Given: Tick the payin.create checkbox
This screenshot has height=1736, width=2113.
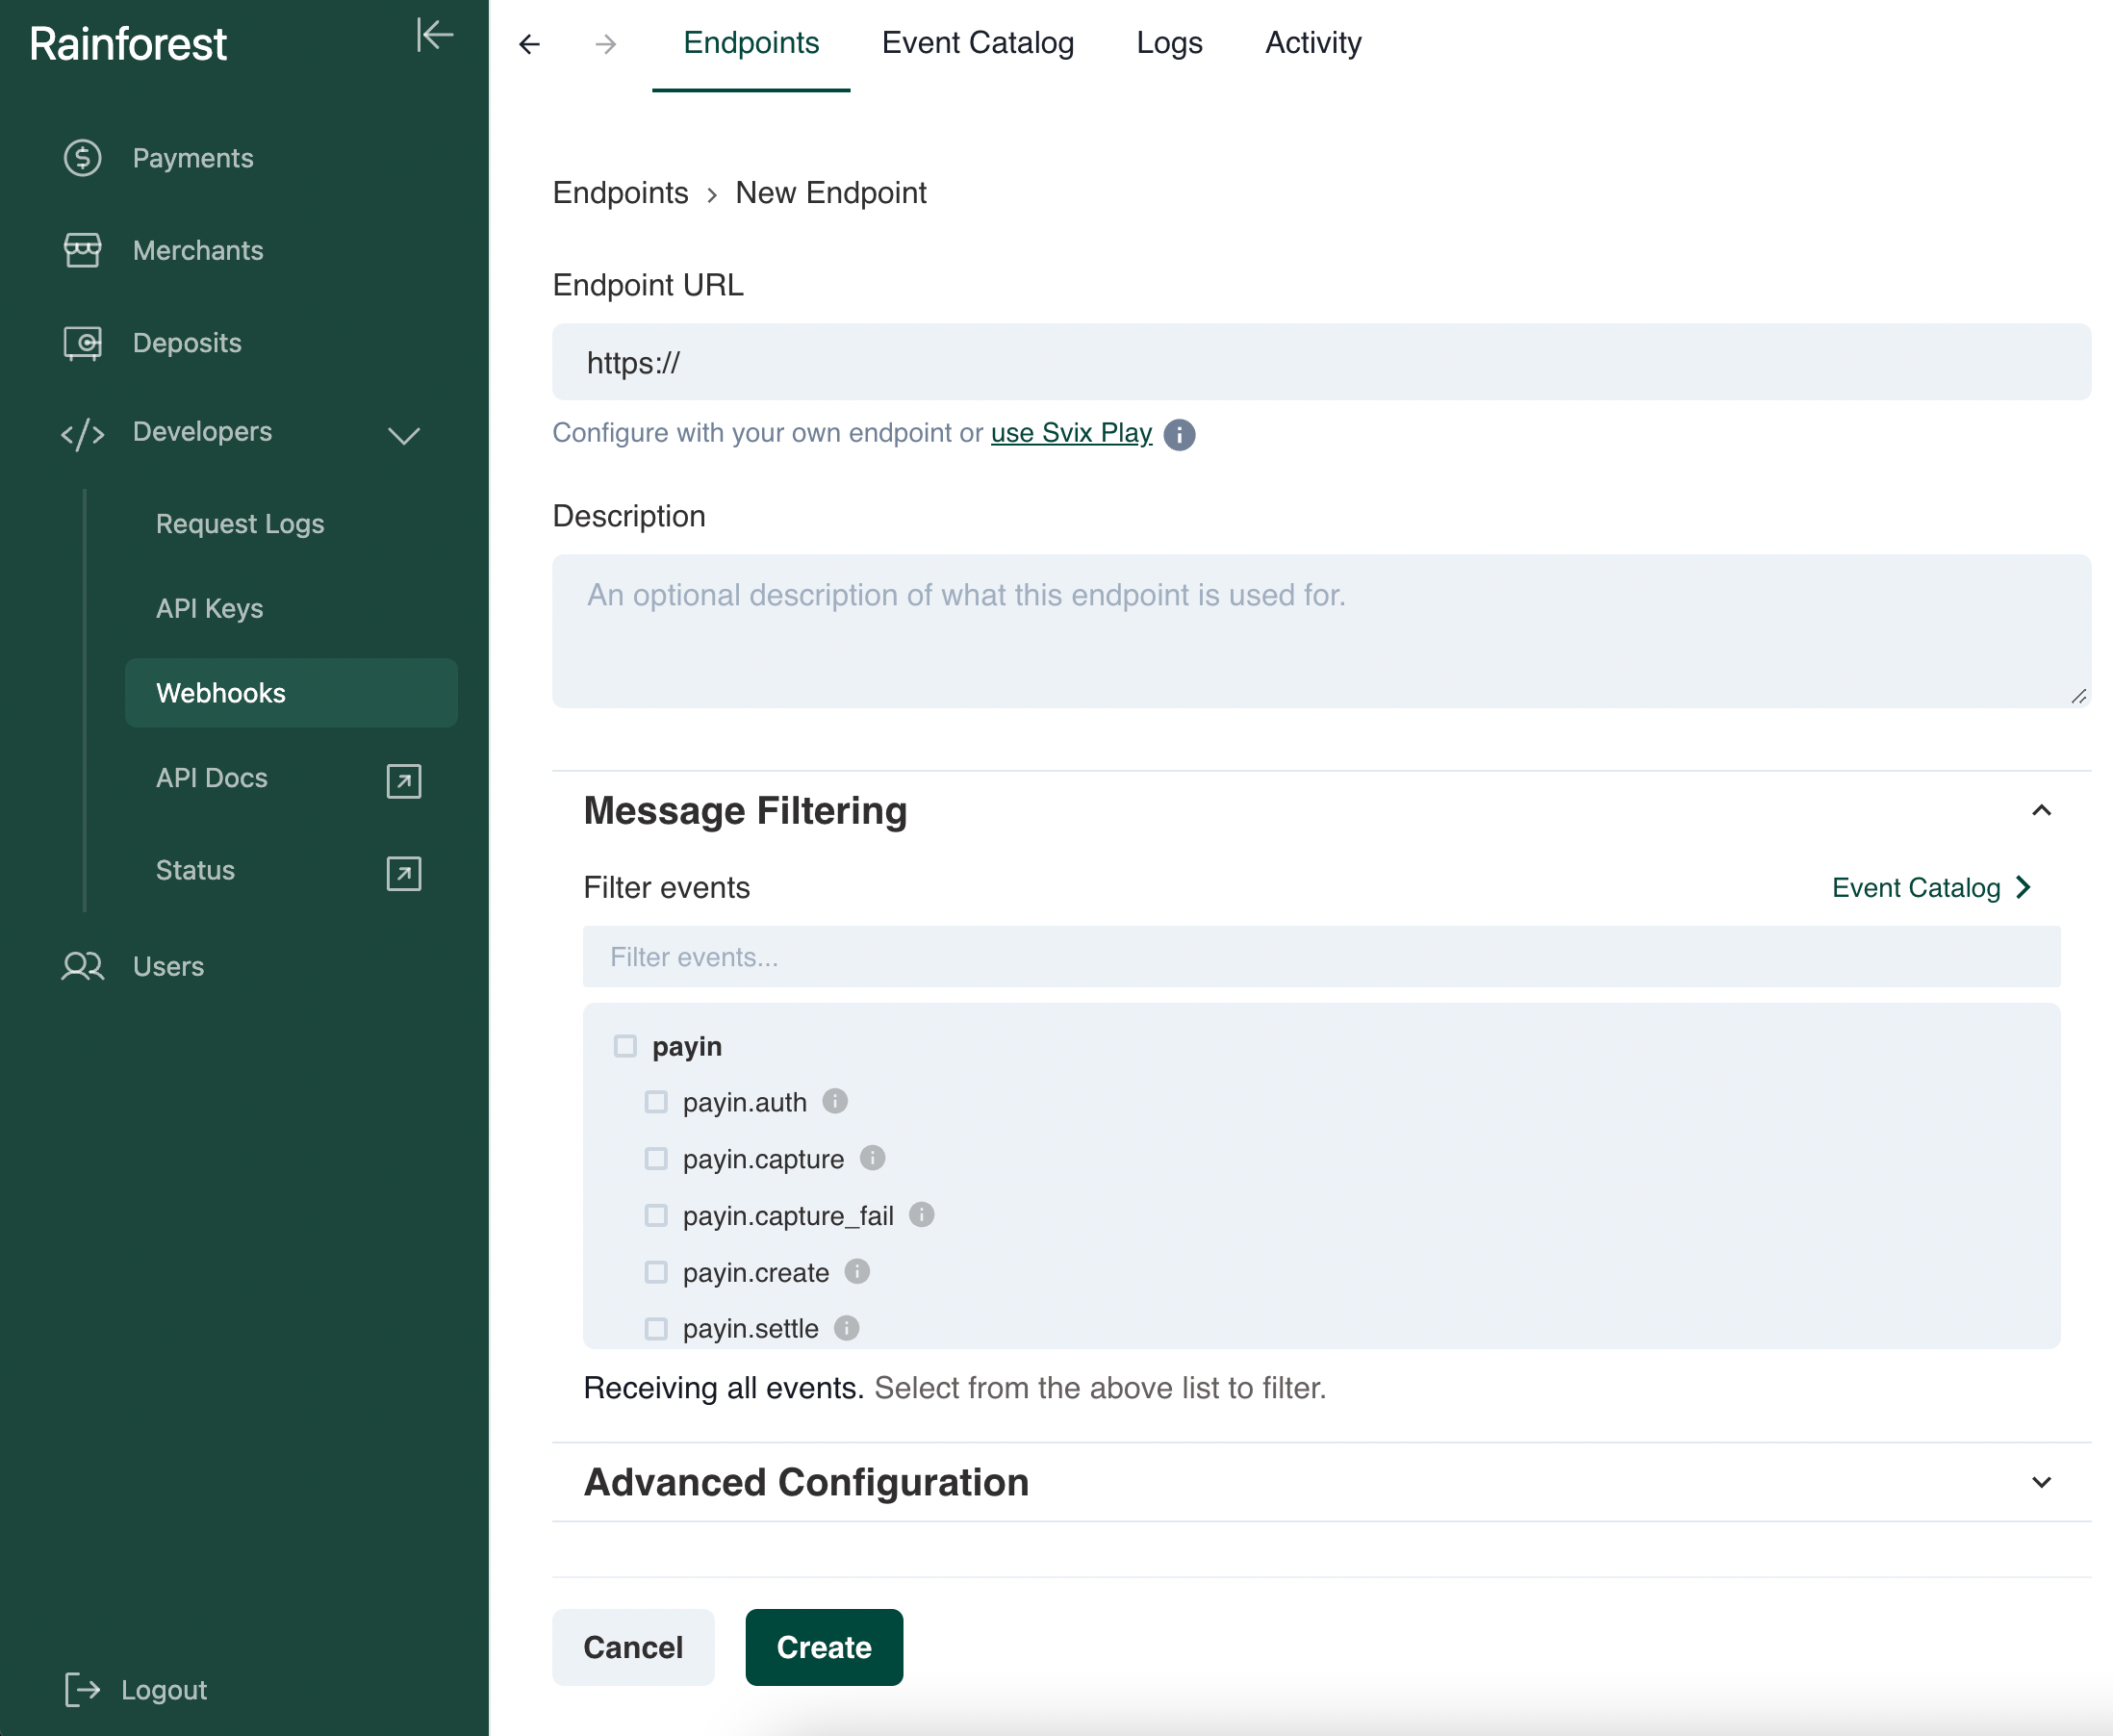Looking at the screenshot, I should pyautogui.click(x=656, y=1272).
